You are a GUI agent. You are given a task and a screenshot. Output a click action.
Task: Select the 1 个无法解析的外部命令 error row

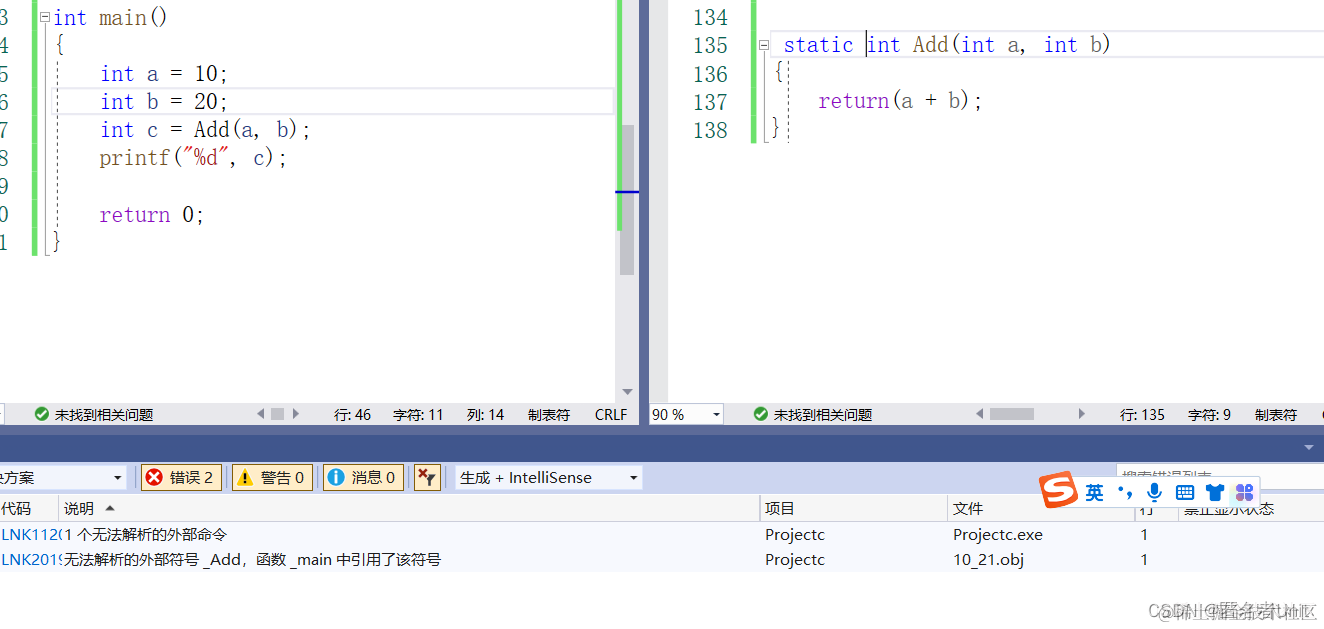(x=662, y=534)
